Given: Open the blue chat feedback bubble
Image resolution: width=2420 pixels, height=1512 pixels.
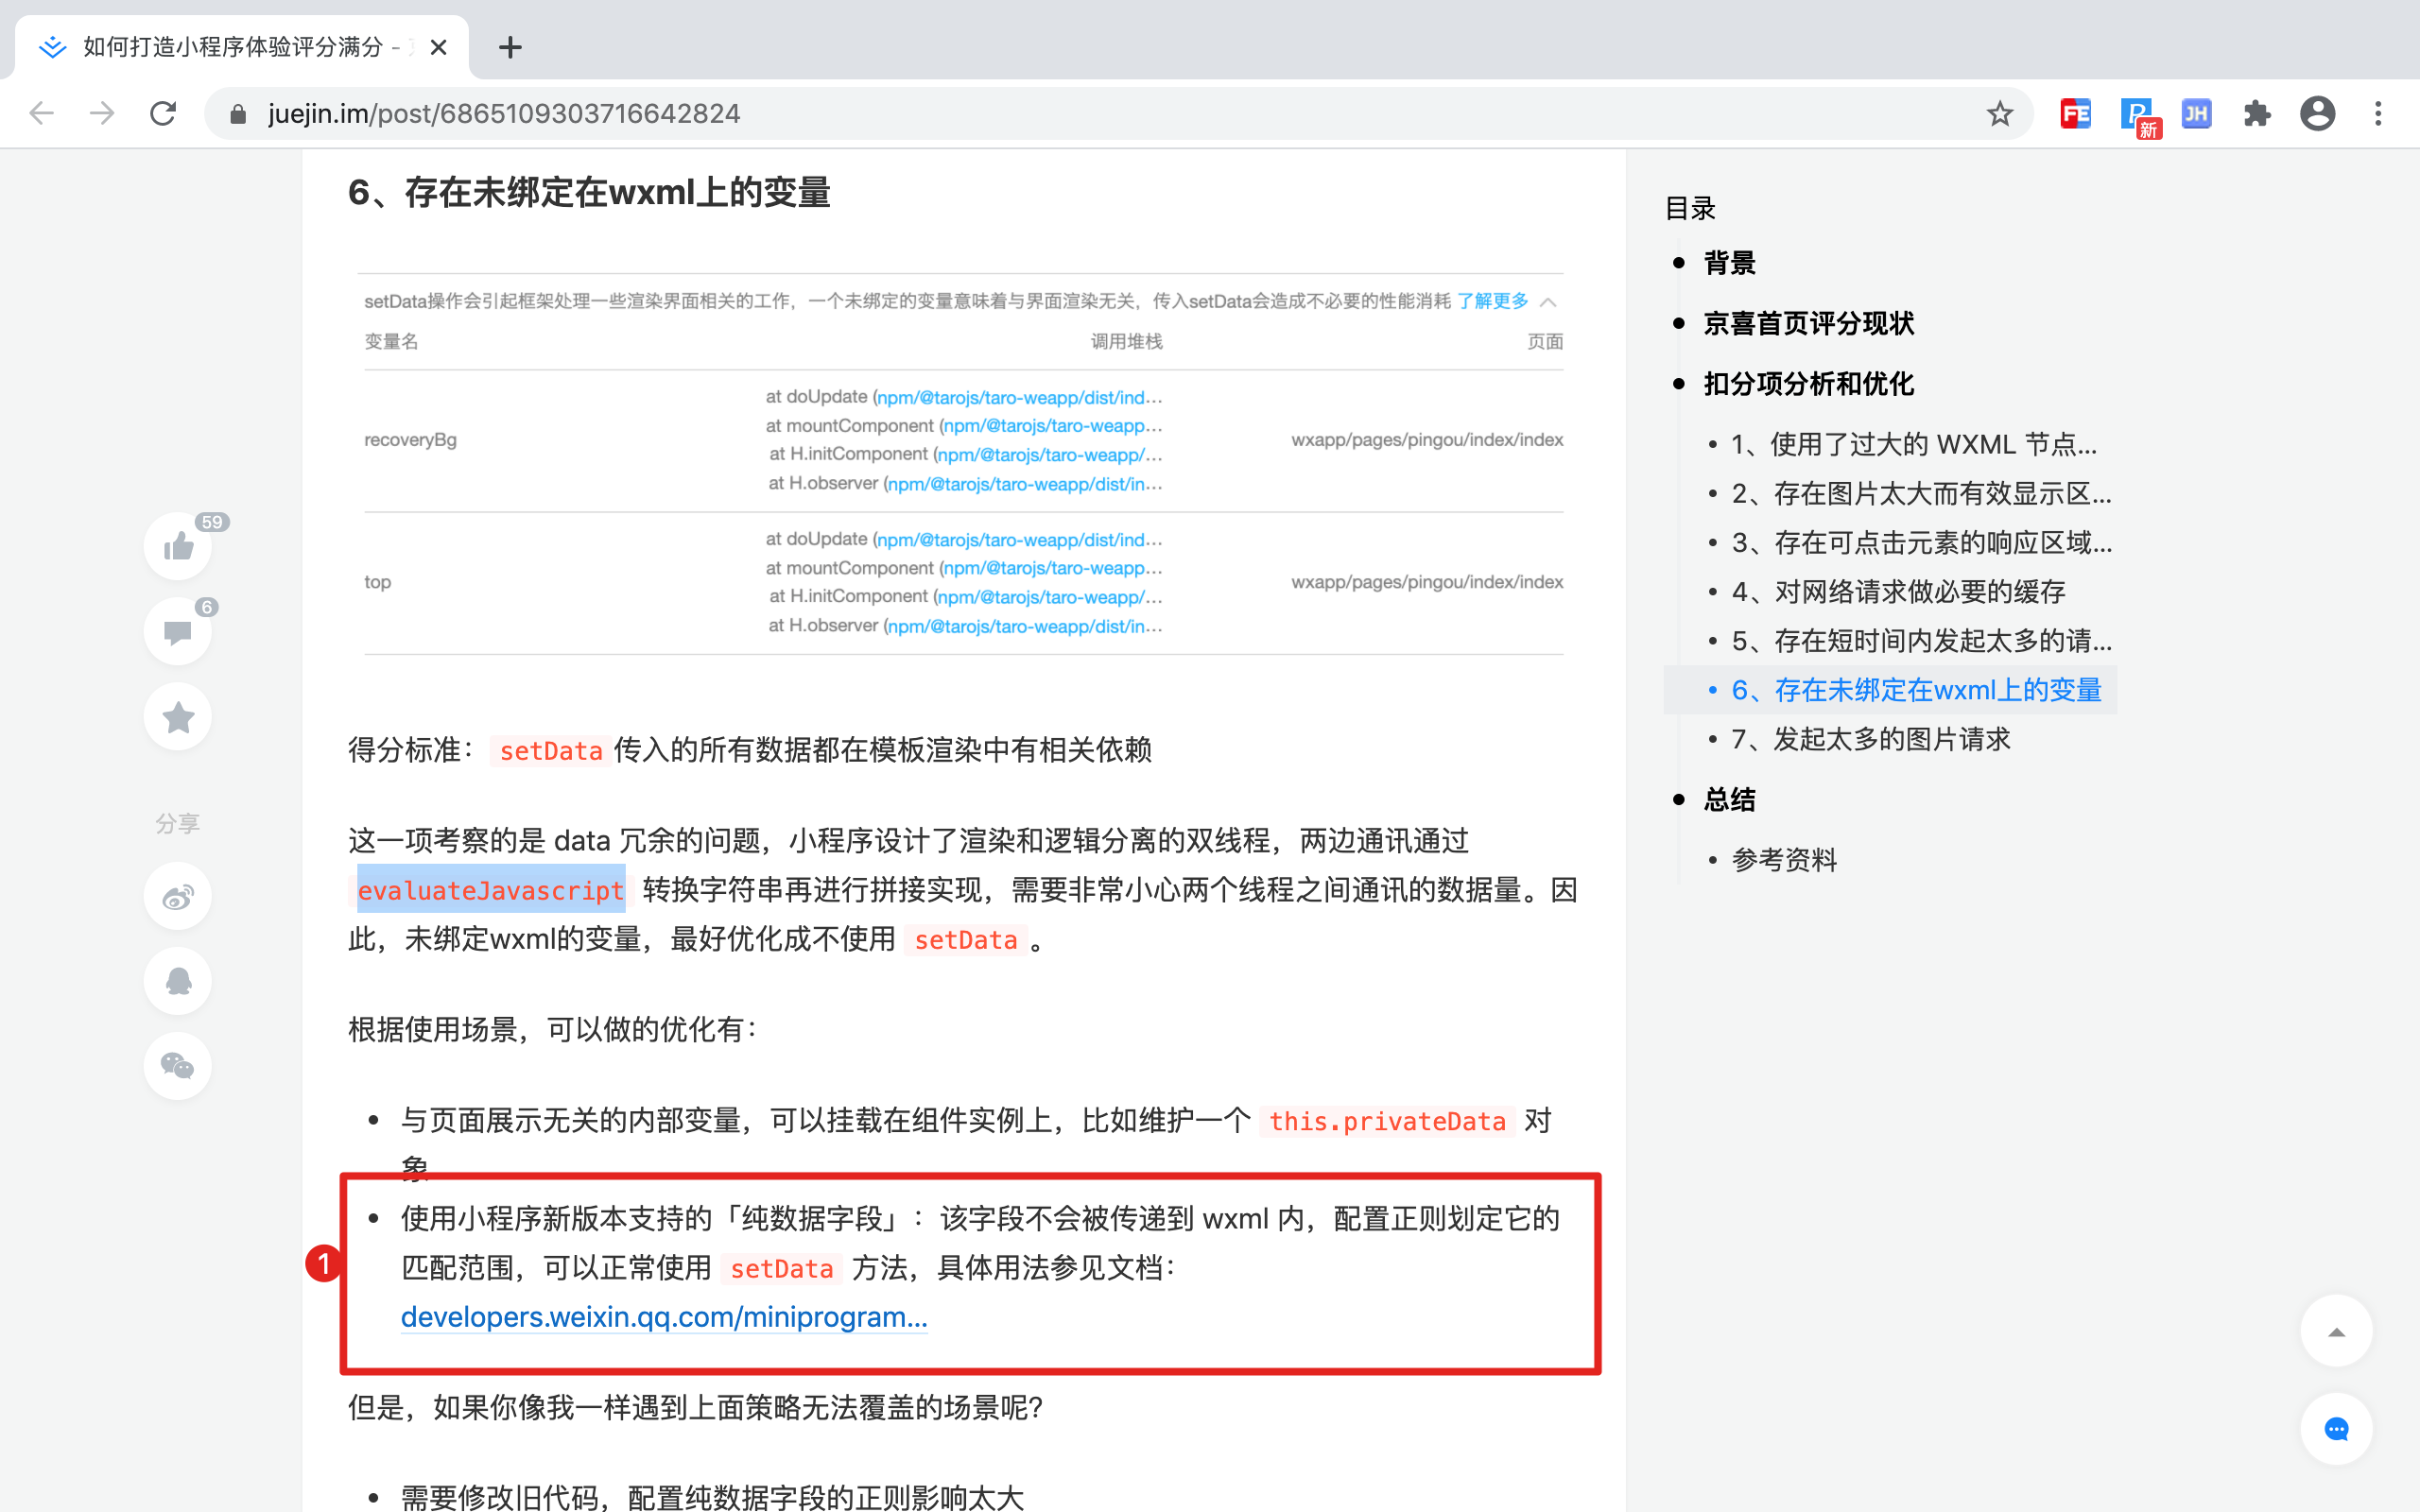Looking at the screenshot, I should coord(2336,1429).
